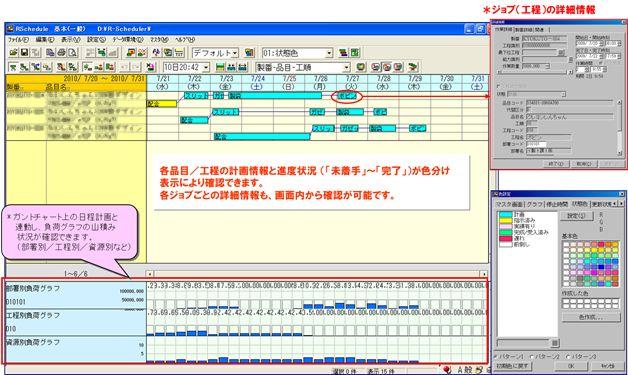Select the green 完成/受入済み color entry
Screen dimensions: 628x375
(524, 232)
